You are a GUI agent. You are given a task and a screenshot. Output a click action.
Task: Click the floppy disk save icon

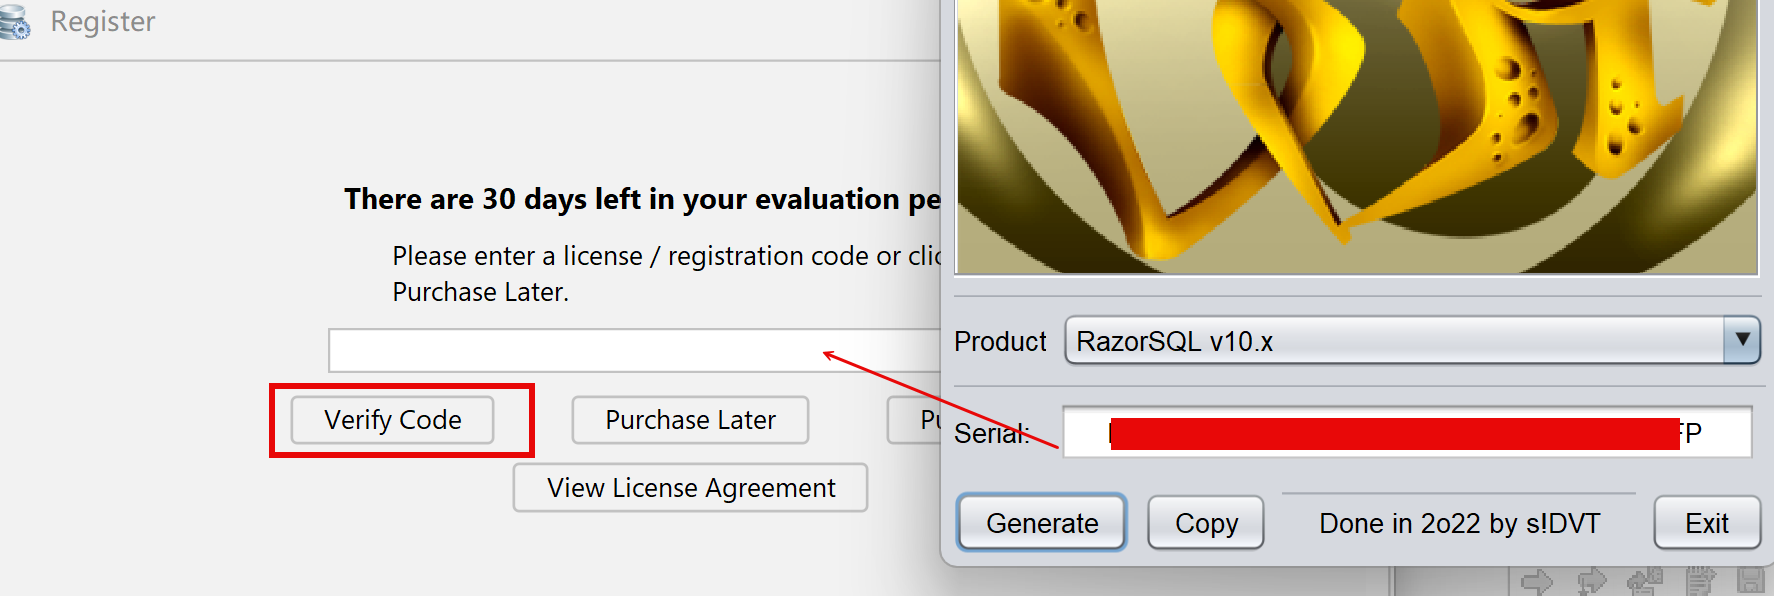tap(1751, 582)
